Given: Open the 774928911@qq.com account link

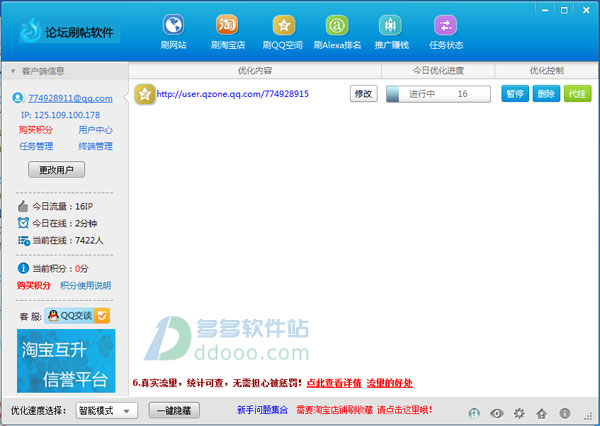Looking at the screenshot, I should point(70,98).
